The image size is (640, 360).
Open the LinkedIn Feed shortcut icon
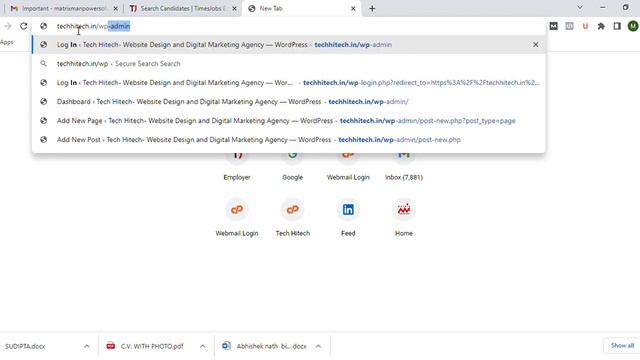point(348,210)
